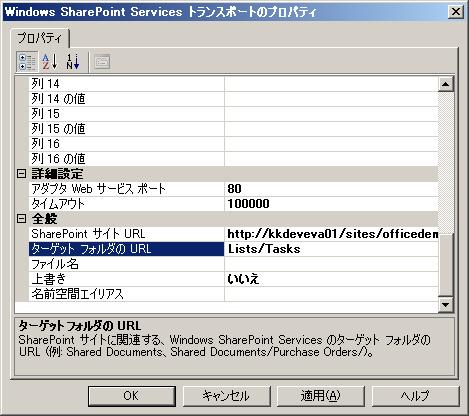Open the Property Pages toolbar icon
This screenshot has width=469, height=416.
(102, 62)
